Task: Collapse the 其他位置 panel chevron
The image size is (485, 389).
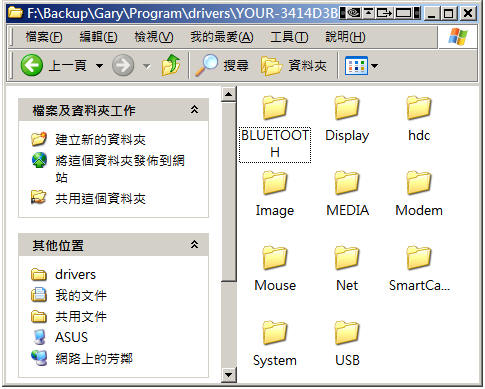Action: click(x=194, y=245)
